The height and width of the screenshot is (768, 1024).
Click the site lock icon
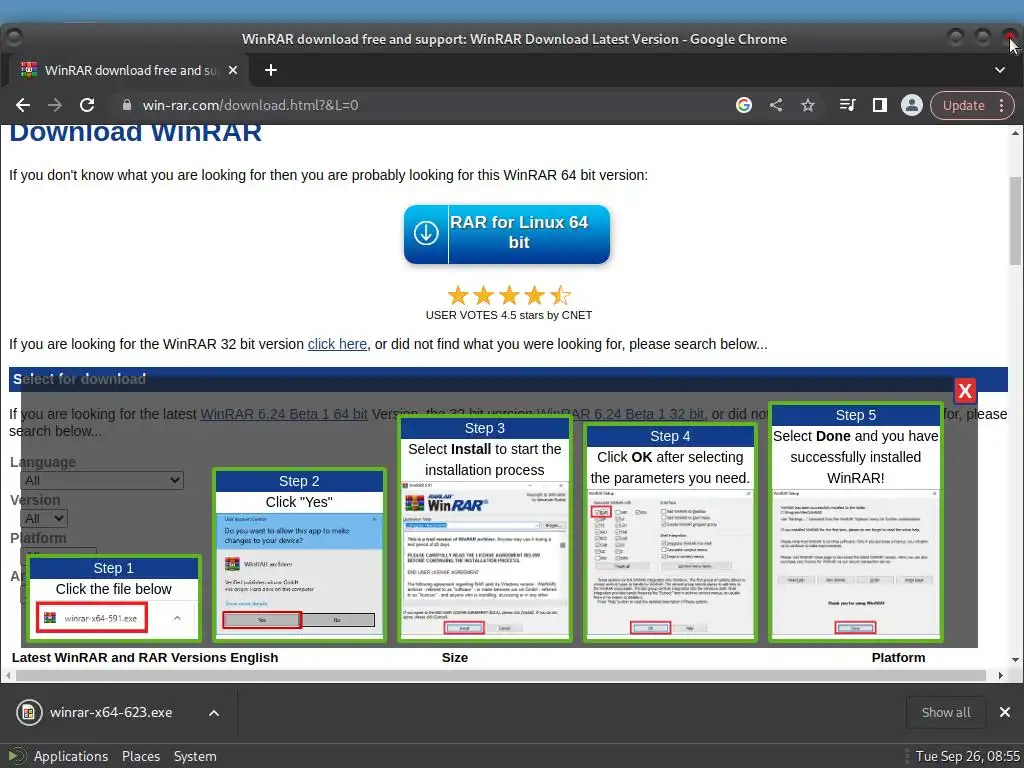127,105
